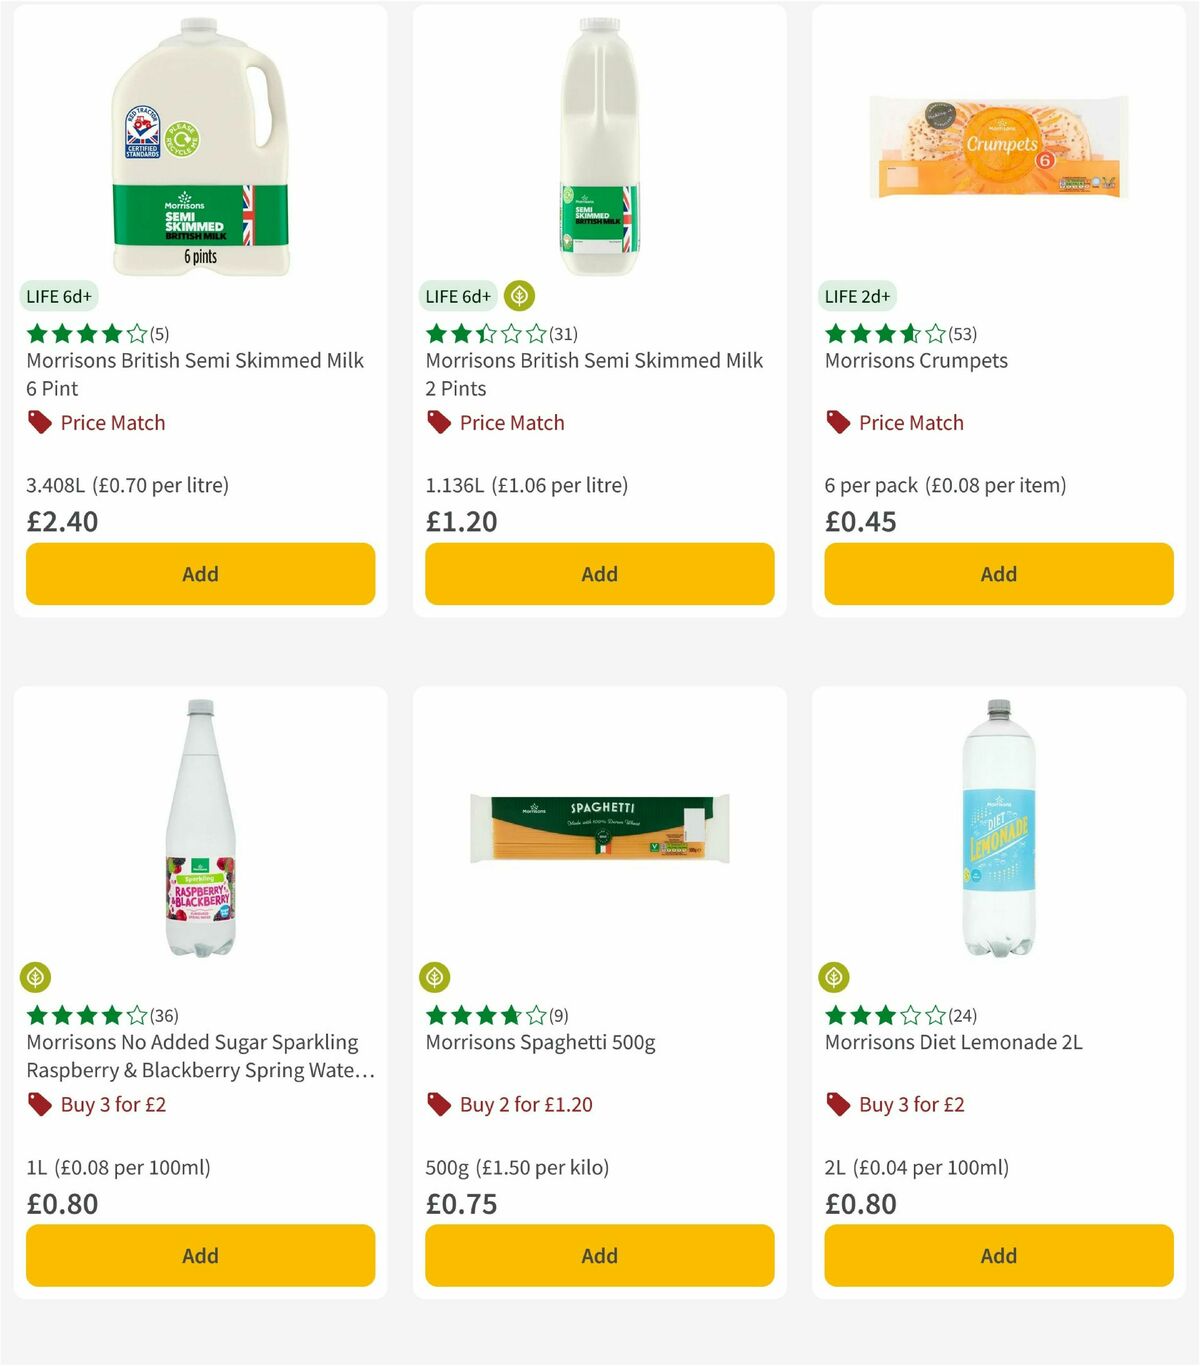Click the red tag icon beside crumpets Price Match

click(837, 422)
